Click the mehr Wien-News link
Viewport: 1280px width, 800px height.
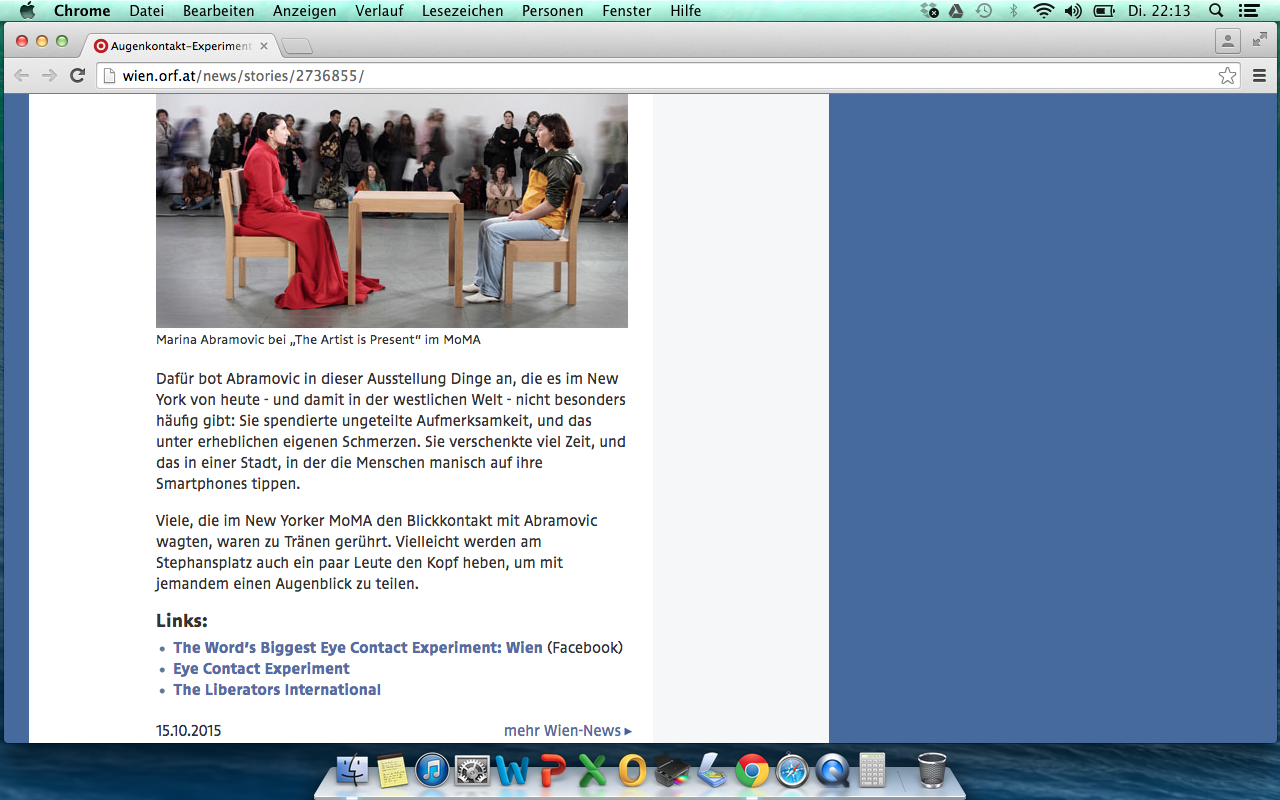tap(567, 731)
